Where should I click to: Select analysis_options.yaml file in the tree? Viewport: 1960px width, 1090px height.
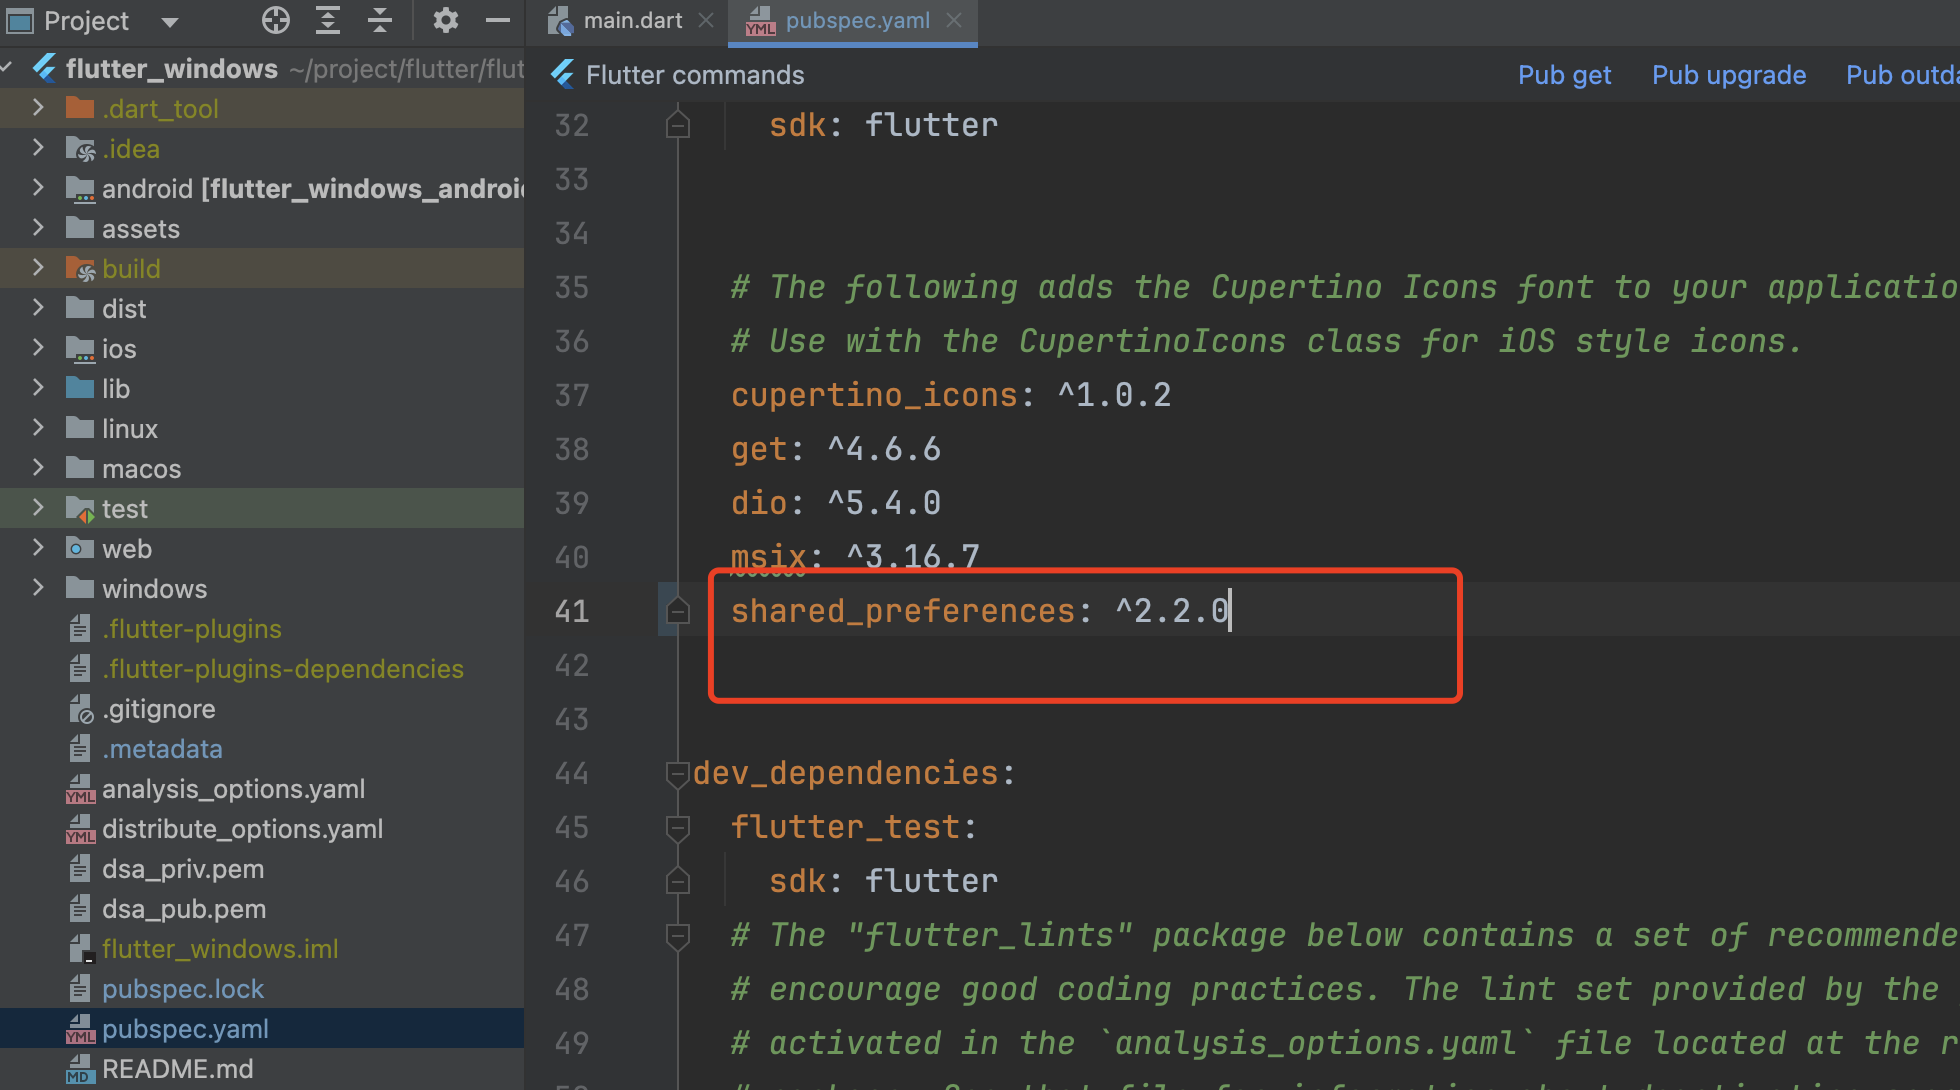coord(233,789)
